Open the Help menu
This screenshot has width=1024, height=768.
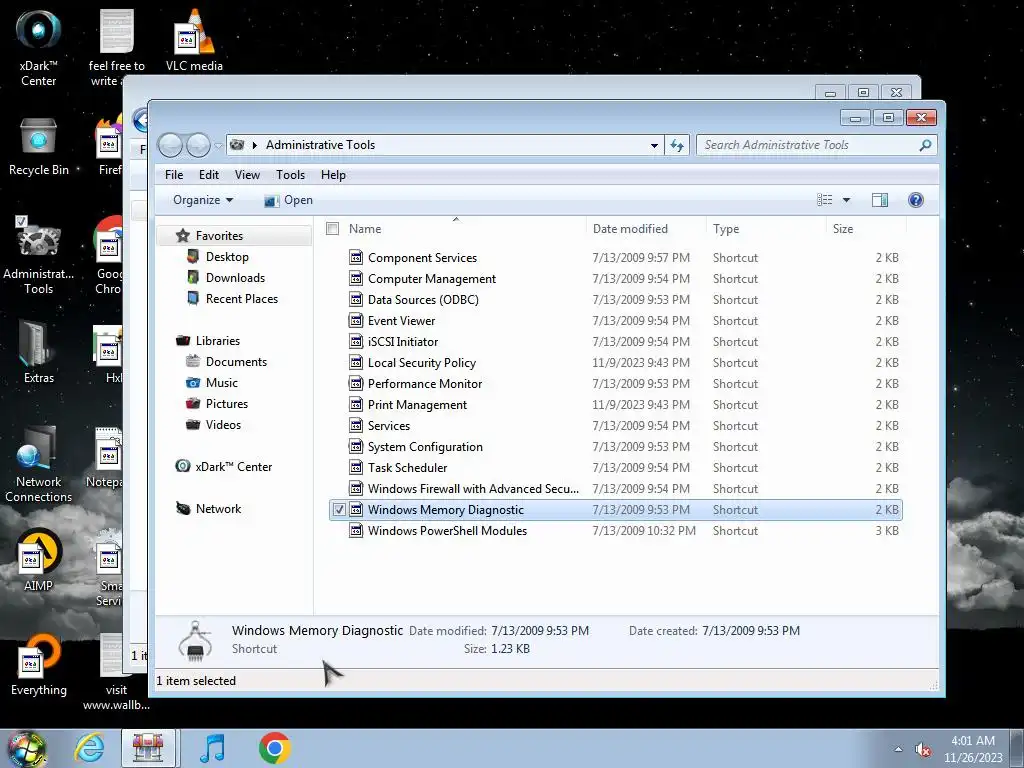pos(333,175)
